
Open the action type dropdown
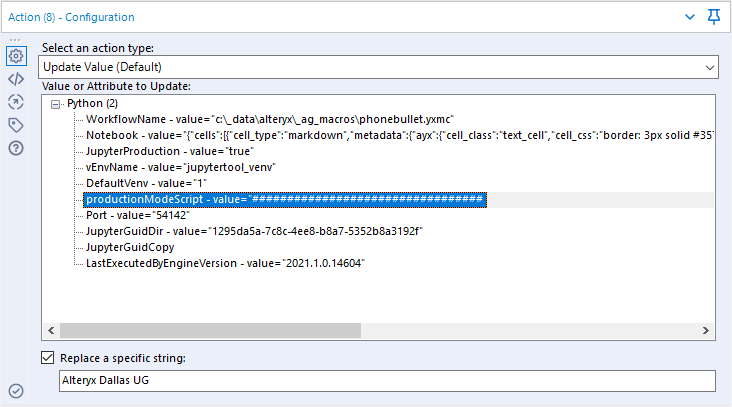(x=378, y=67)
